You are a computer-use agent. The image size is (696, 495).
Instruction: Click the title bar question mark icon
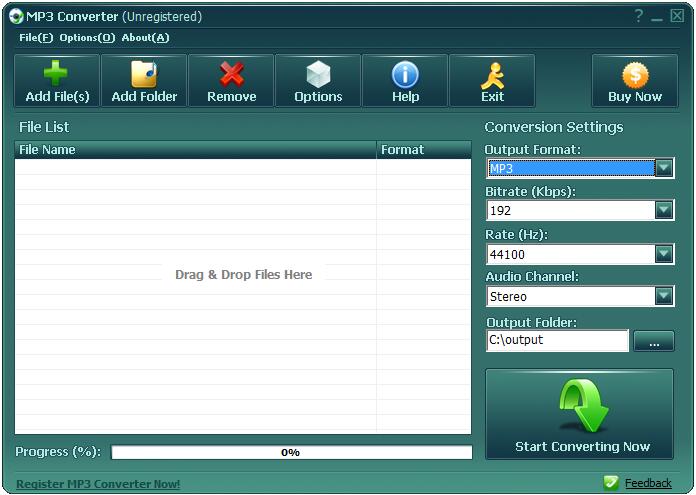pos(639,17)
